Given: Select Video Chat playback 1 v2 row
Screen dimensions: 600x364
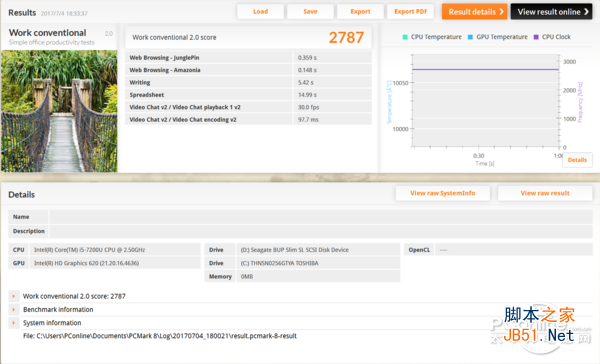Looking at the screenshot, I should click(x=248, y=107).
